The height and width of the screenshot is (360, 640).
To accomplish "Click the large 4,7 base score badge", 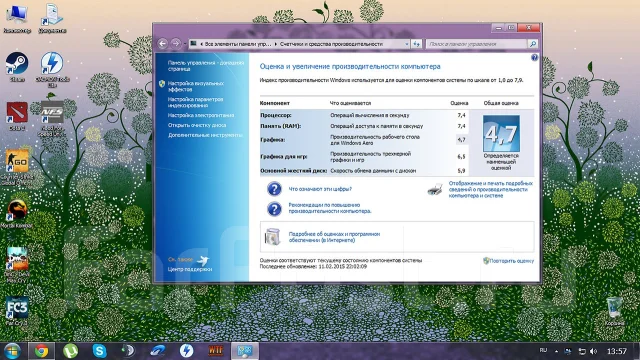I will 501,133.
